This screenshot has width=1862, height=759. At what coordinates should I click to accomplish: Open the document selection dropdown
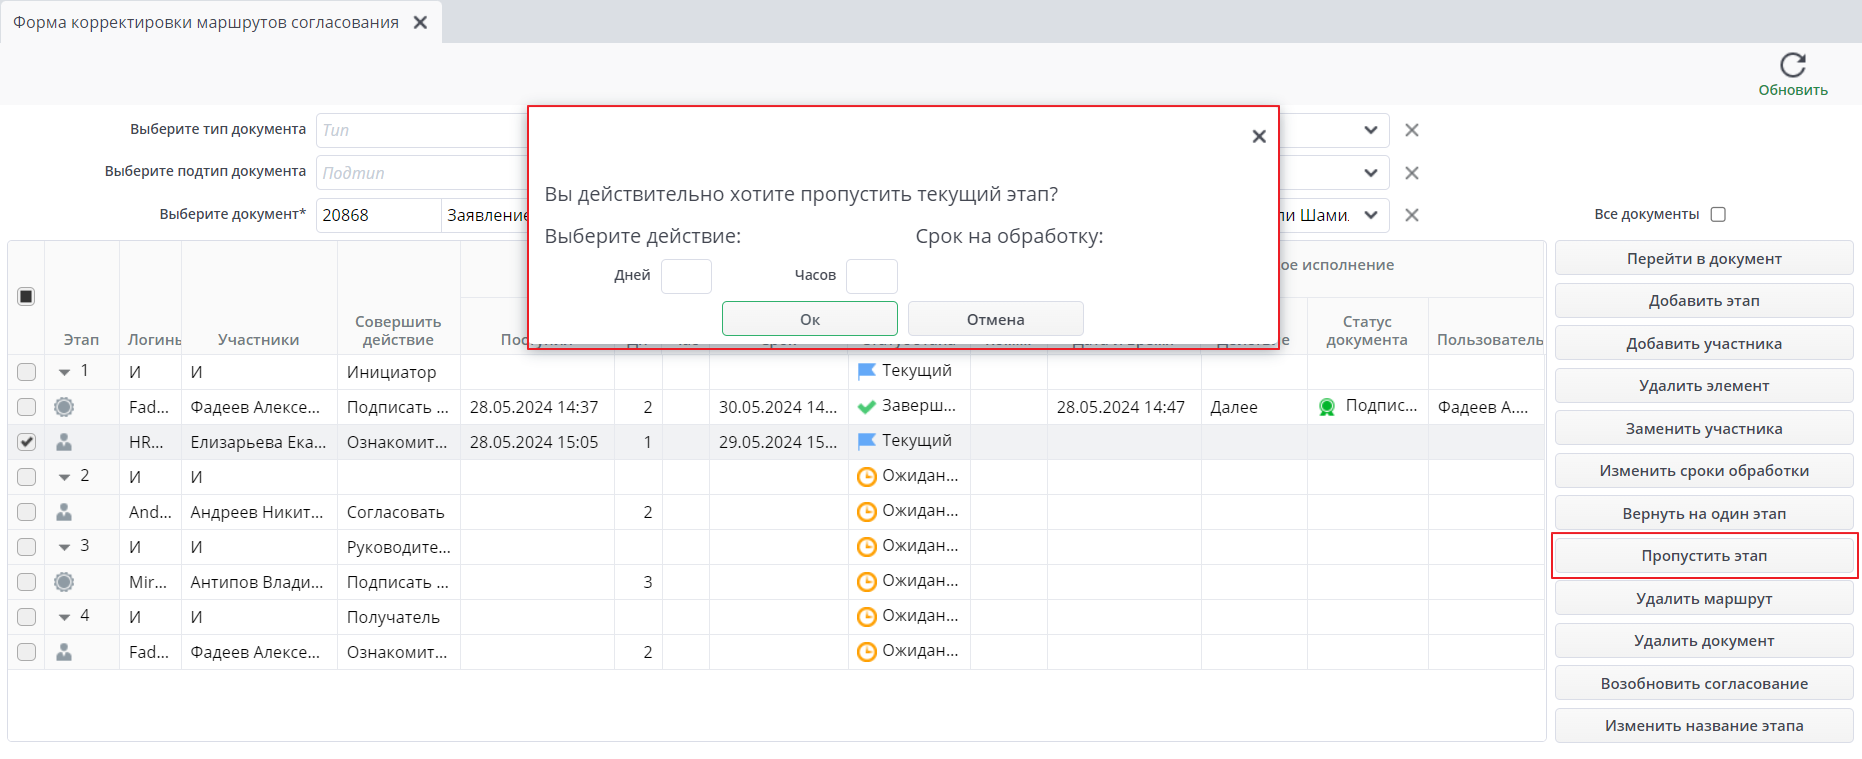1371,215
